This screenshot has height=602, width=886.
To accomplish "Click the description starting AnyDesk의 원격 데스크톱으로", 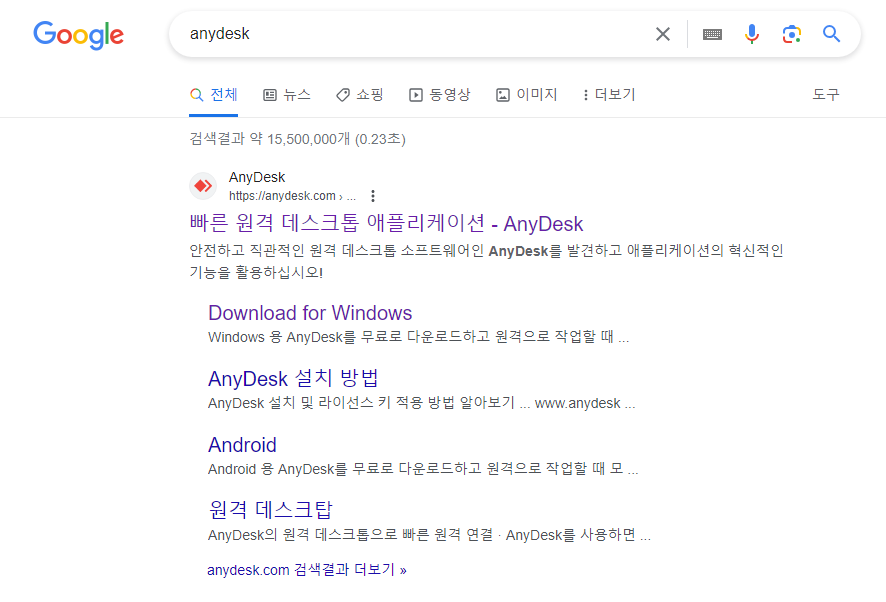I will click(429, 535).
